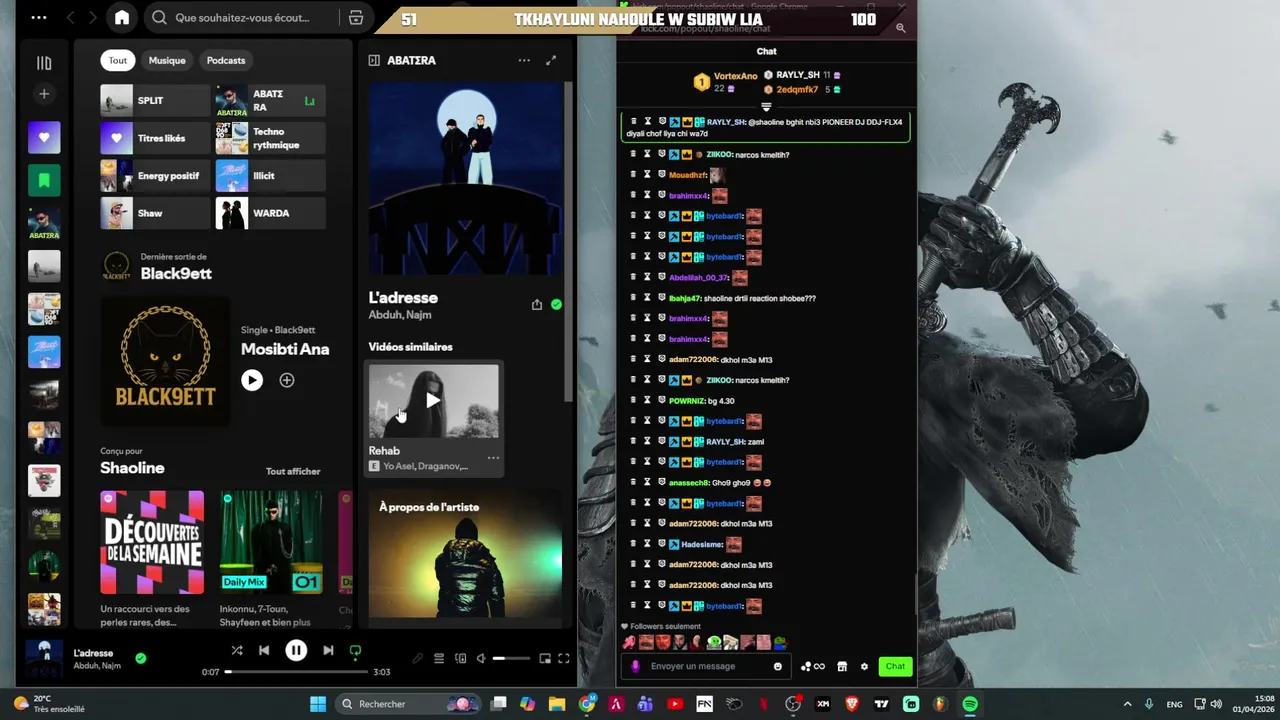The height and width of the screenshot is (720, 1280).
Task: Open the Illicit tile
Action: [x=271, y=176]
